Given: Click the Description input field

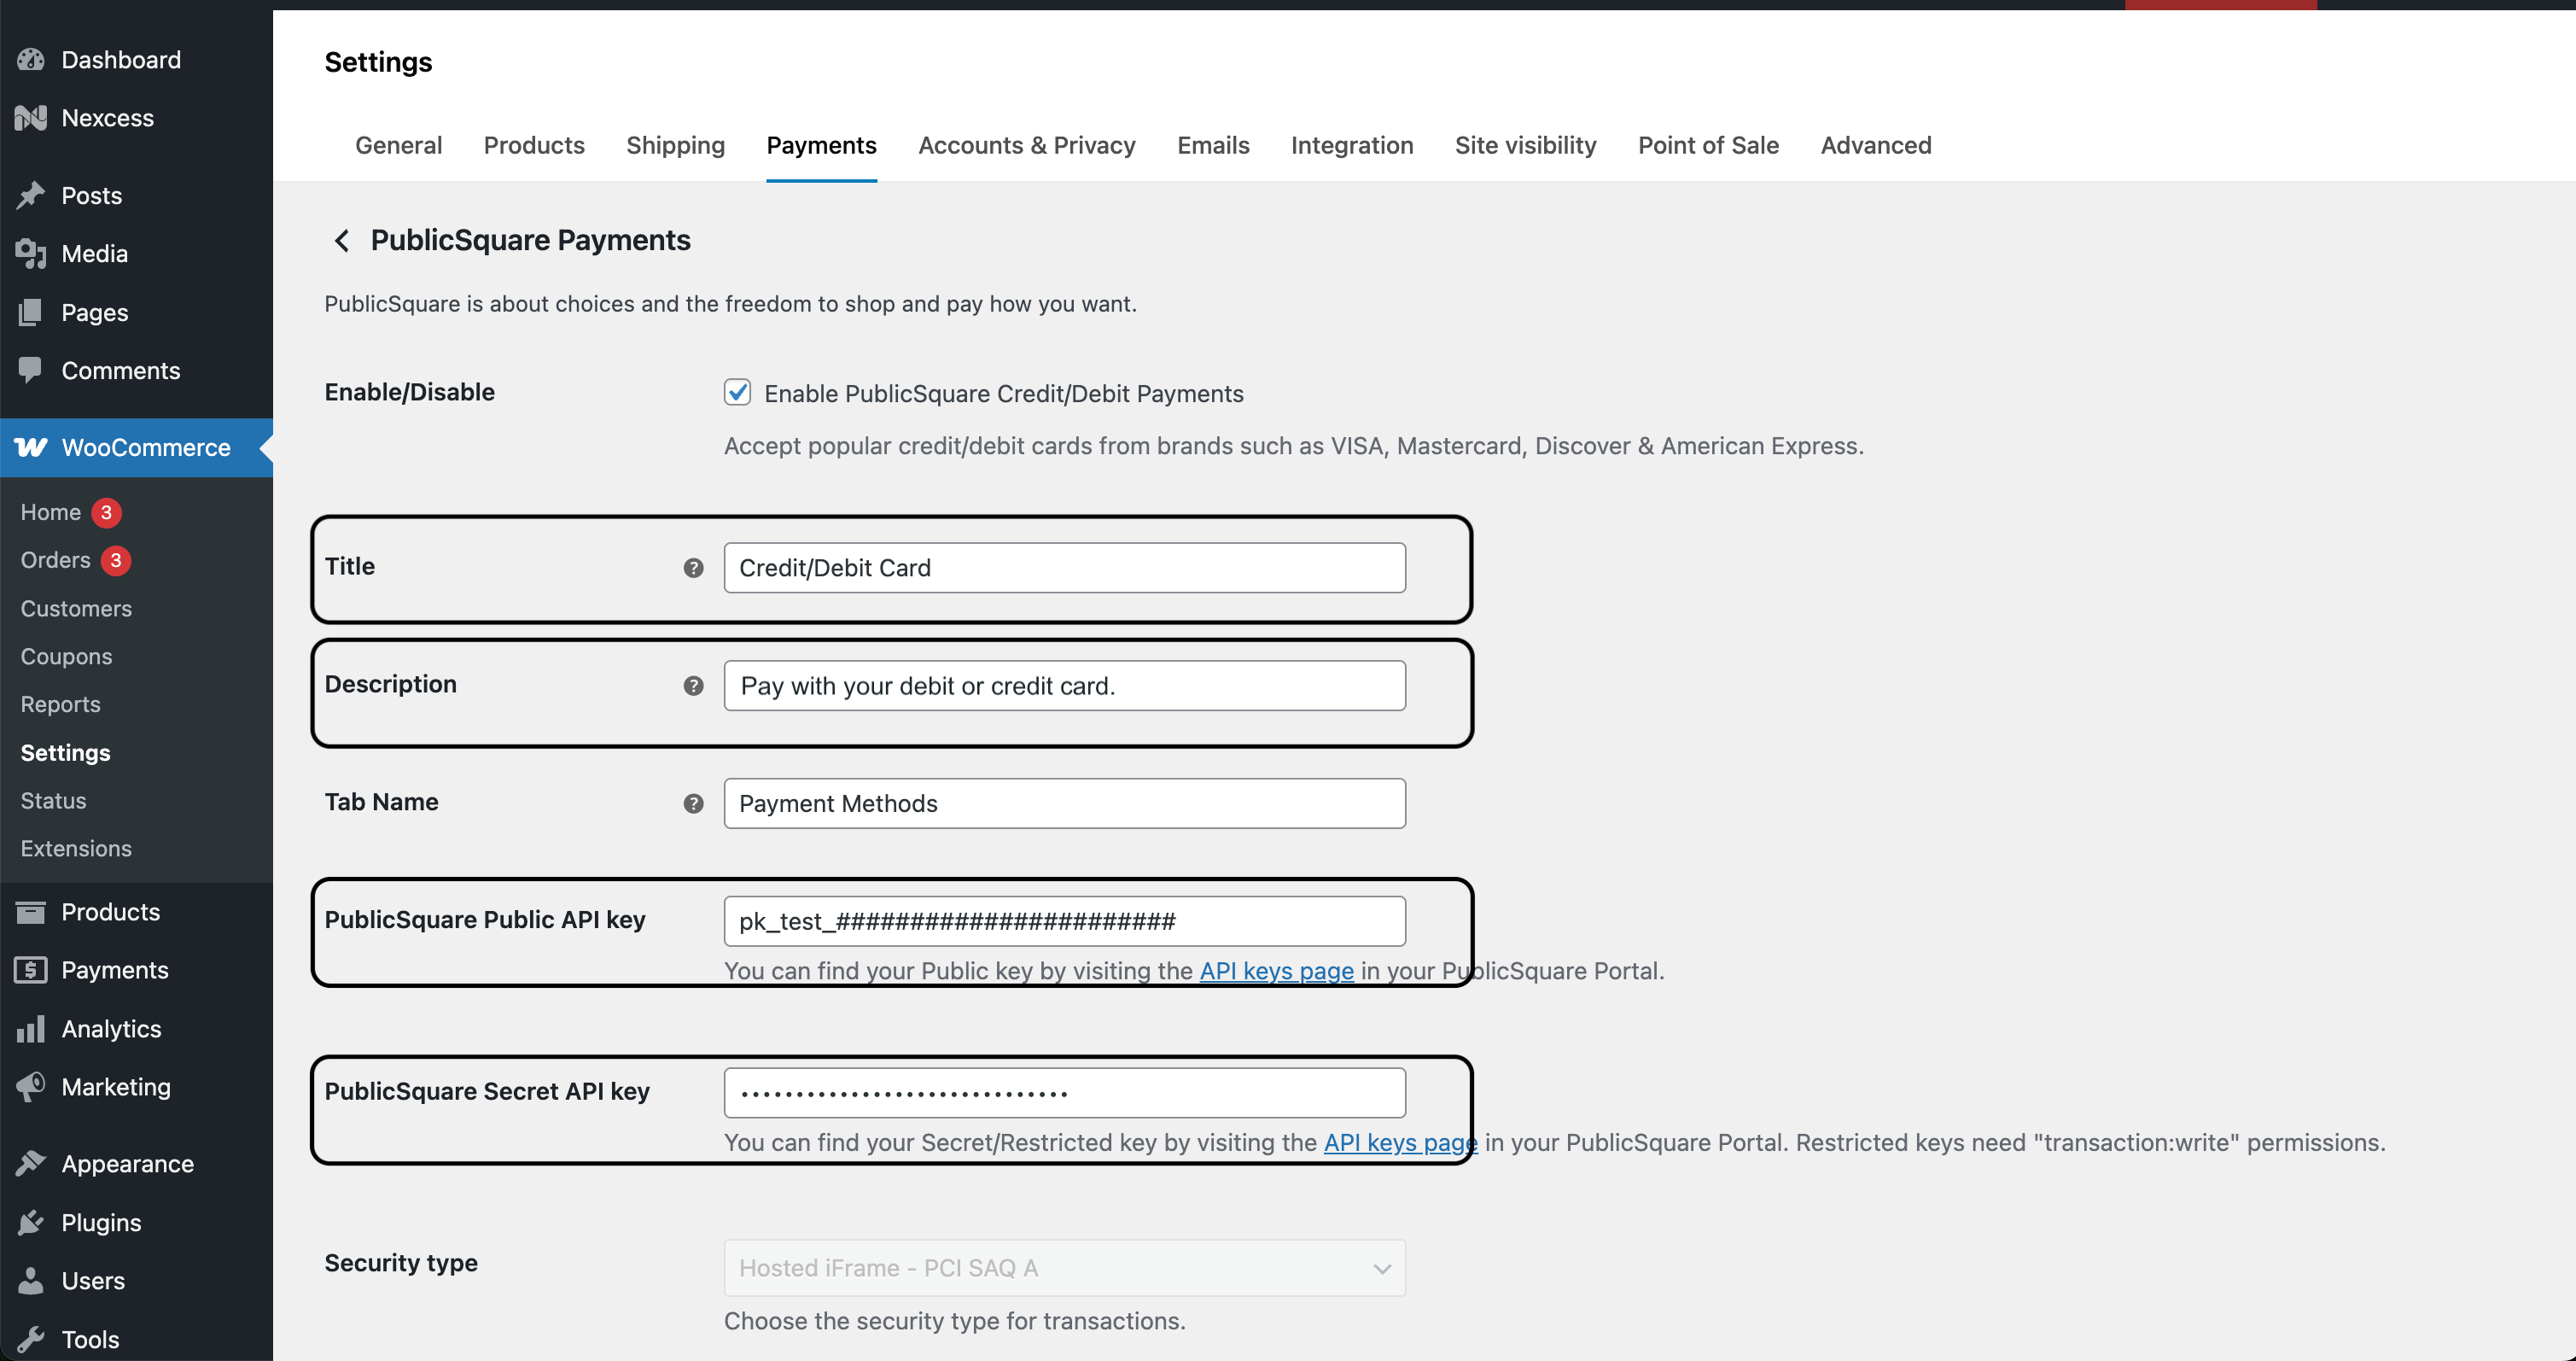Looking at the screenshot, I should pos(1064,686).
